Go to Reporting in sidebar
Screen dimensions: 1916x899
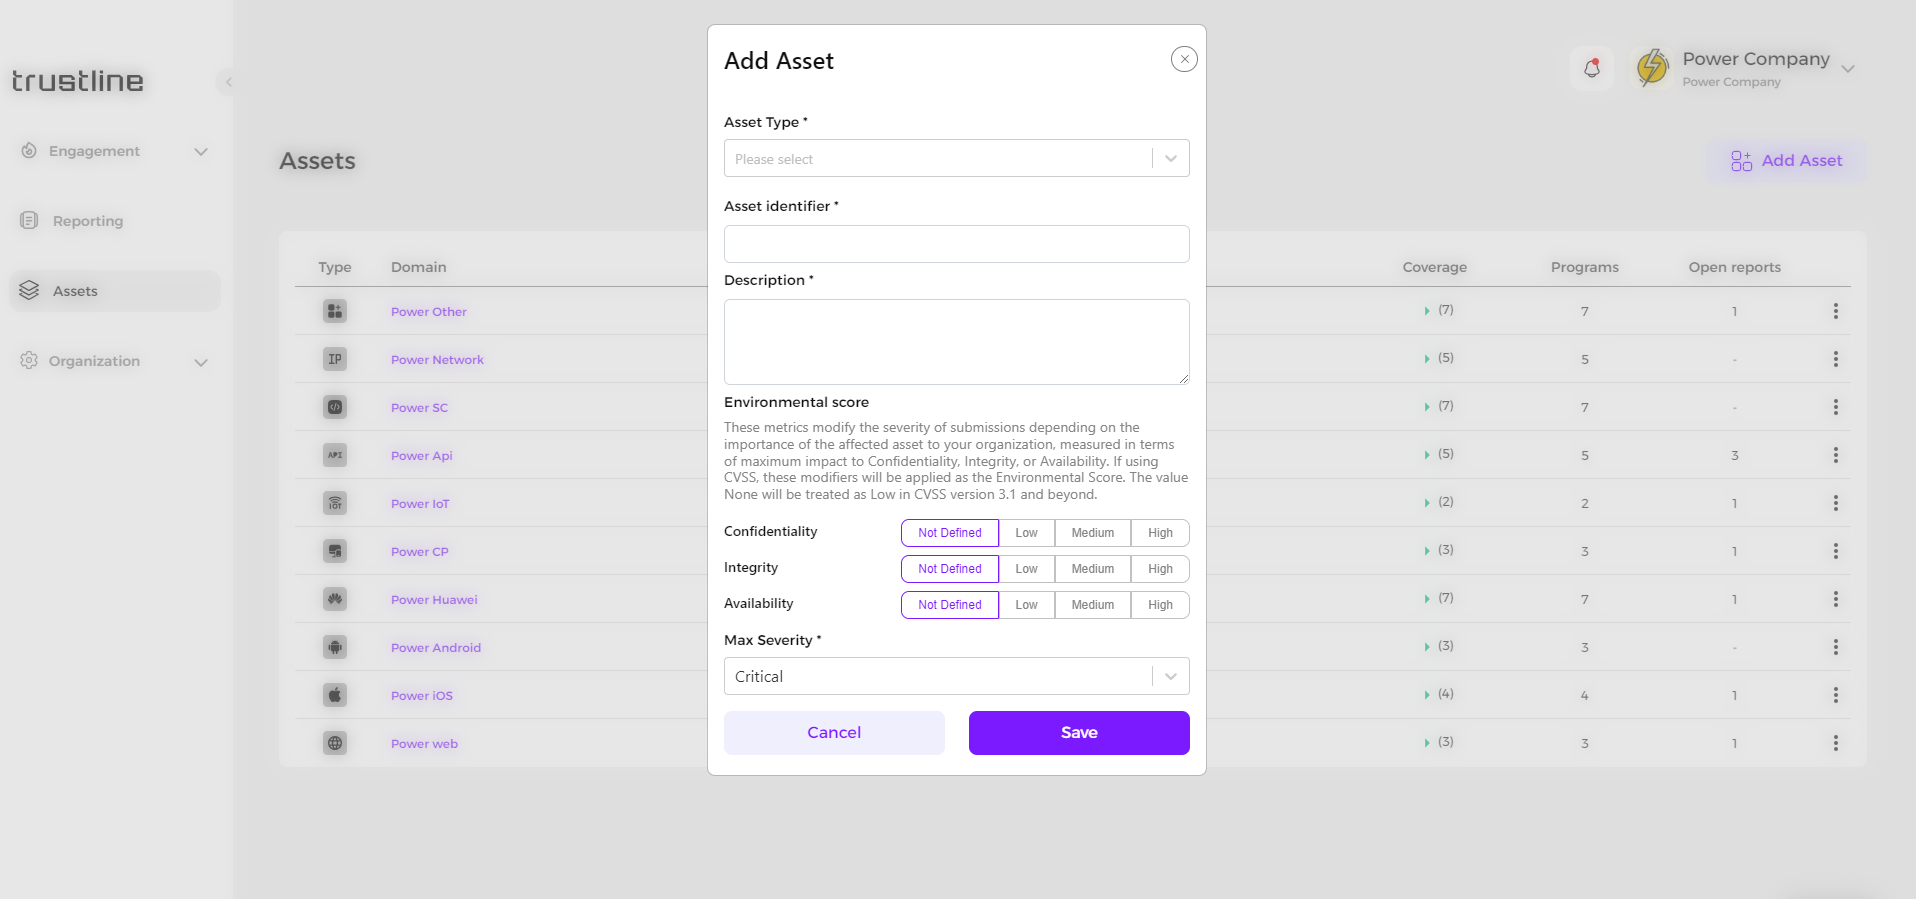pyautogui.click(x=88, y=221)
